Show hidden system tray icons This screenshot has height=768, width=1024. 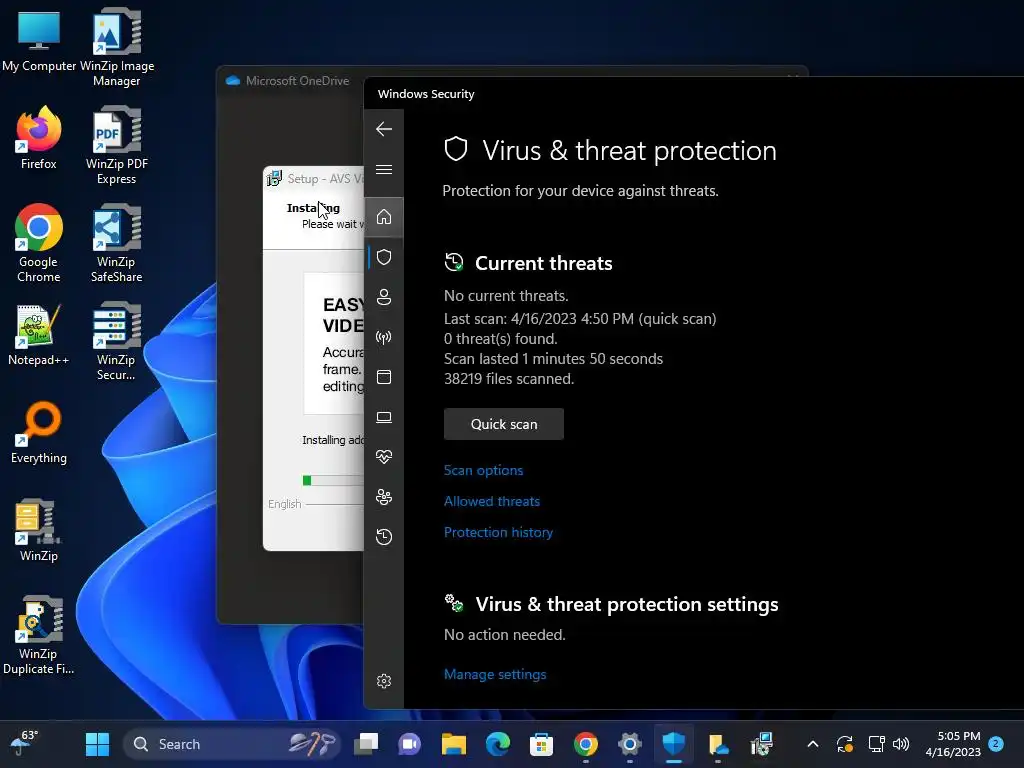point(813,744)
